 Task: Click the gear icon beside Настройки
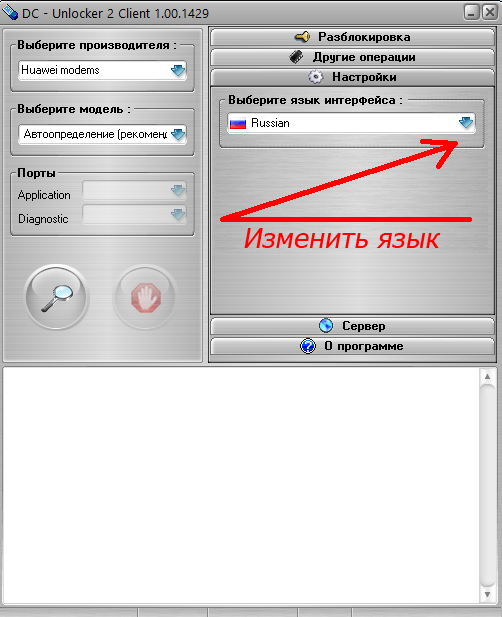(316, 77)
